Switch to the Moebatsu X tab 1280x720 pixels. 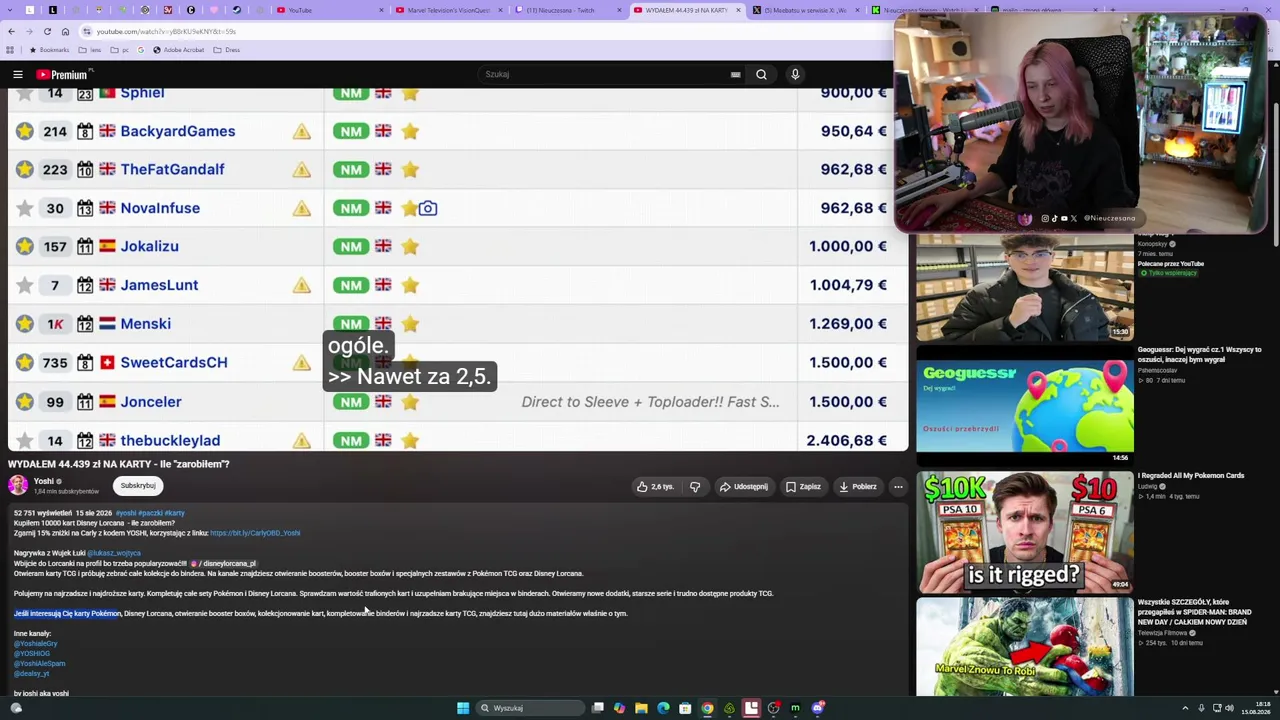[806, 10]
